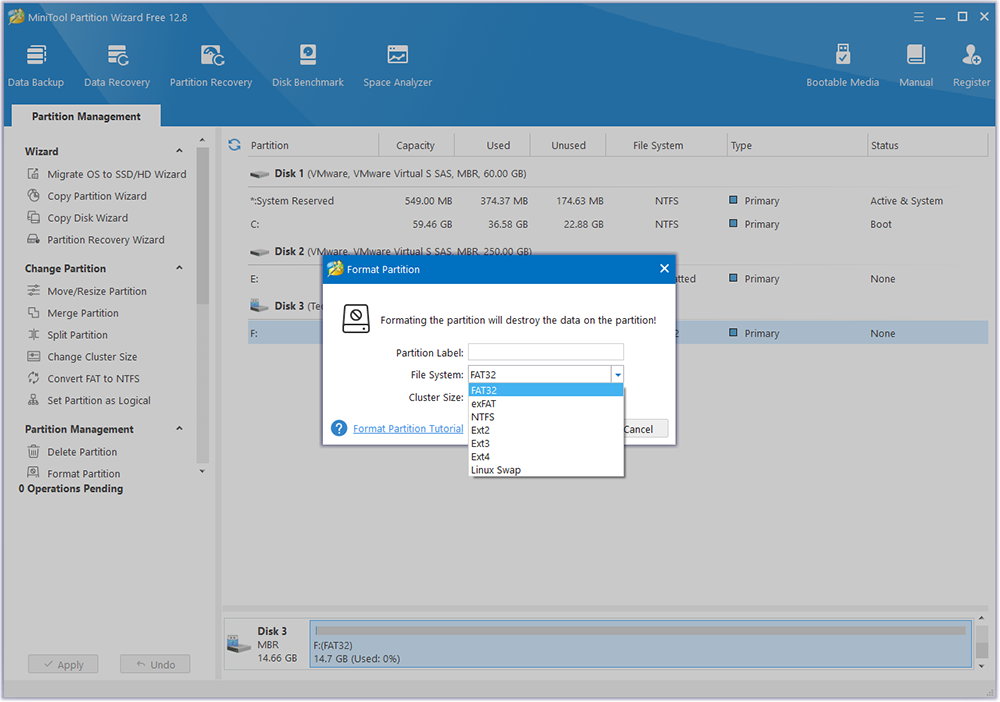
Task: Choose exFAT from the file system list
Action: coord(546,404)
